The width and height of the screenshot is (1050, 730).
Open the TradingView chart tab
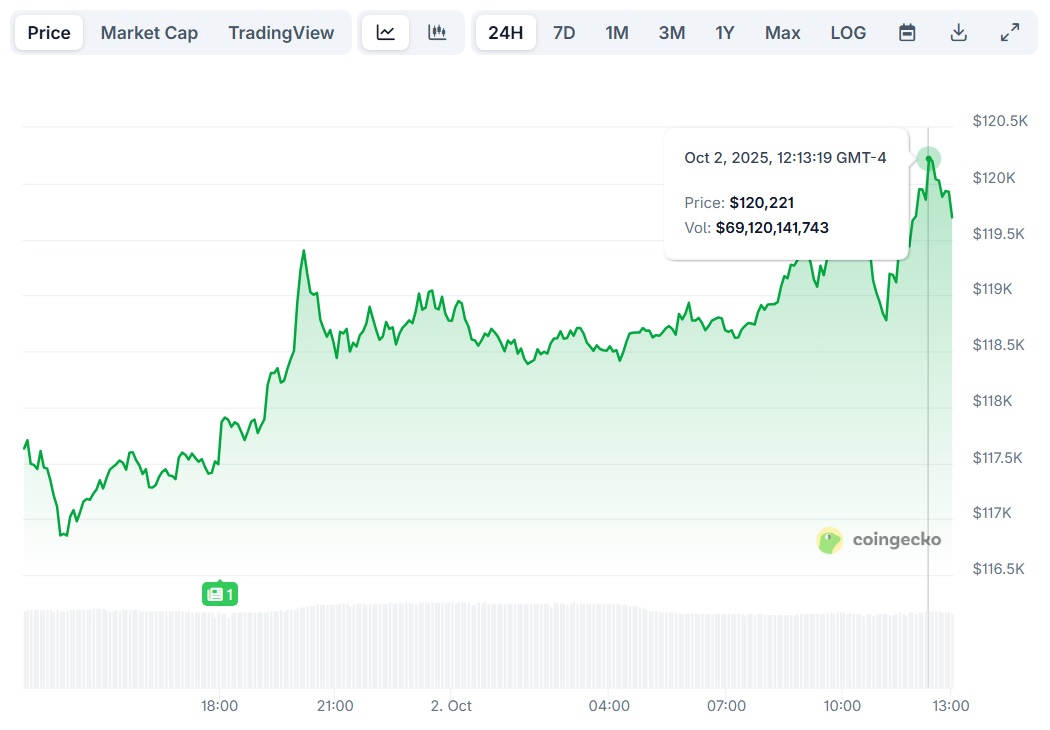coord(281,32)
